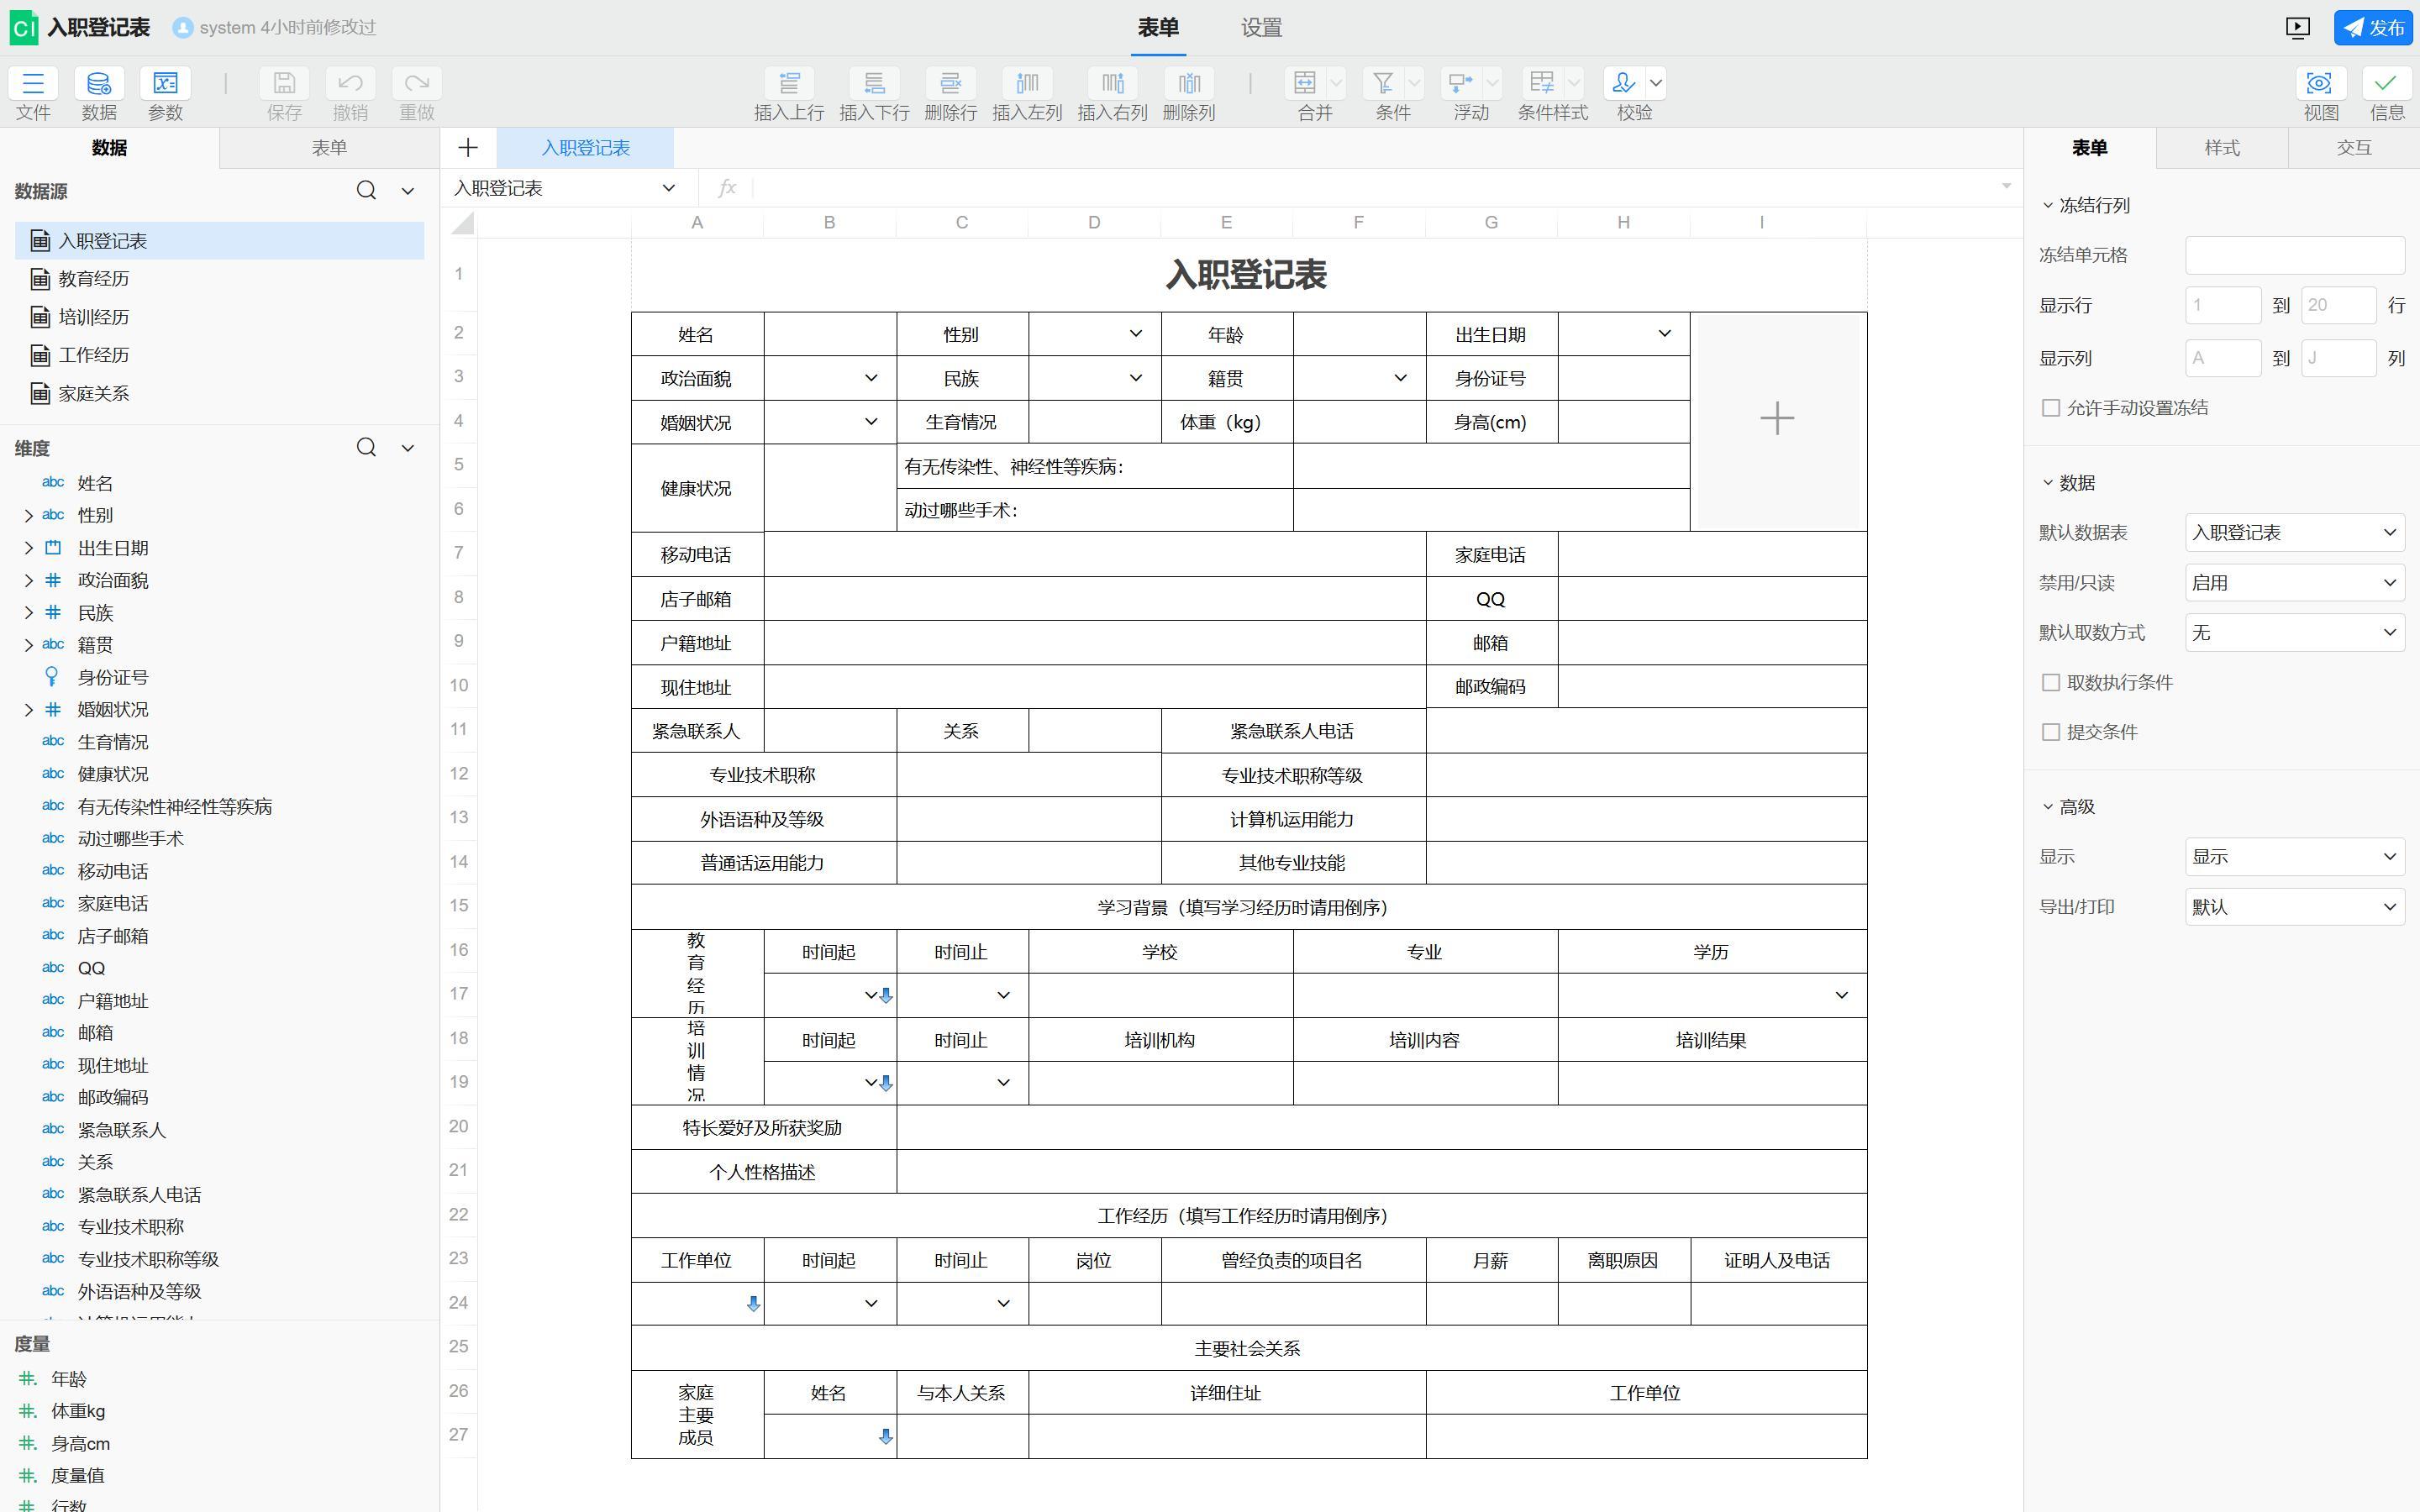The width and height of the screenshot is (2420, 1512).
Task: Check the 取数执行条件 checkbox
Action: [x=2051, y=682]
